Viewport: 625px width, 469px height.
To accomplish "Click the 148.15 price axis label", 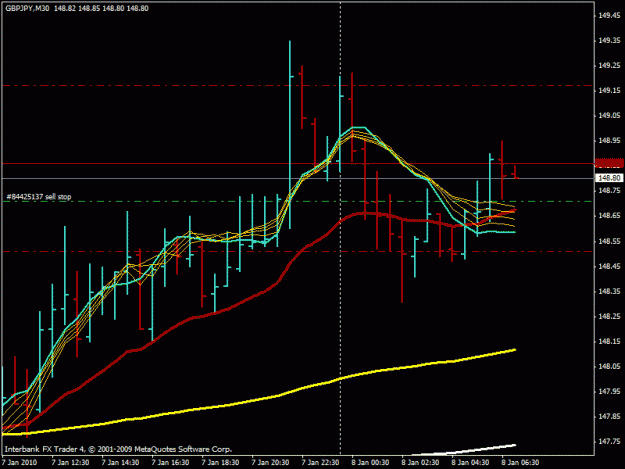I will tap(609, 341).
